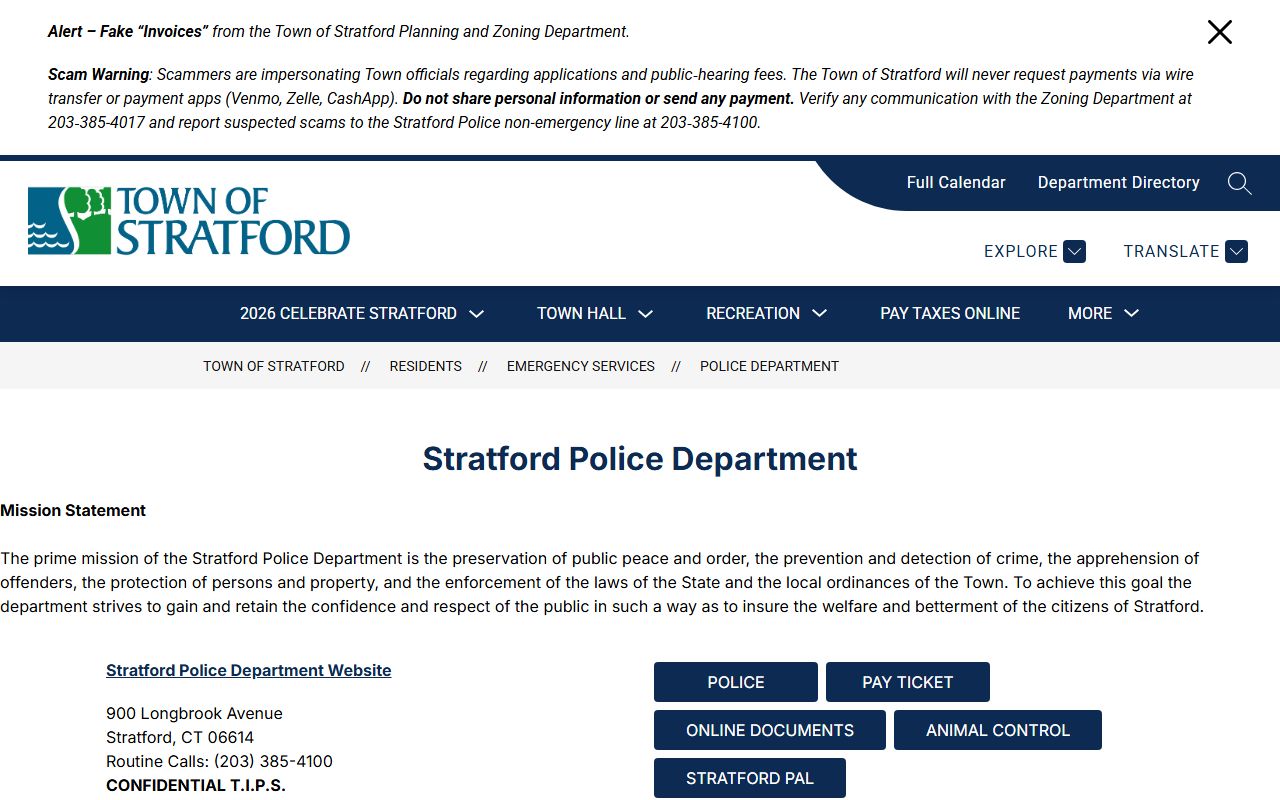
Task: Go to Town of Stratford breadcrumb
Action: coord(274,366)
